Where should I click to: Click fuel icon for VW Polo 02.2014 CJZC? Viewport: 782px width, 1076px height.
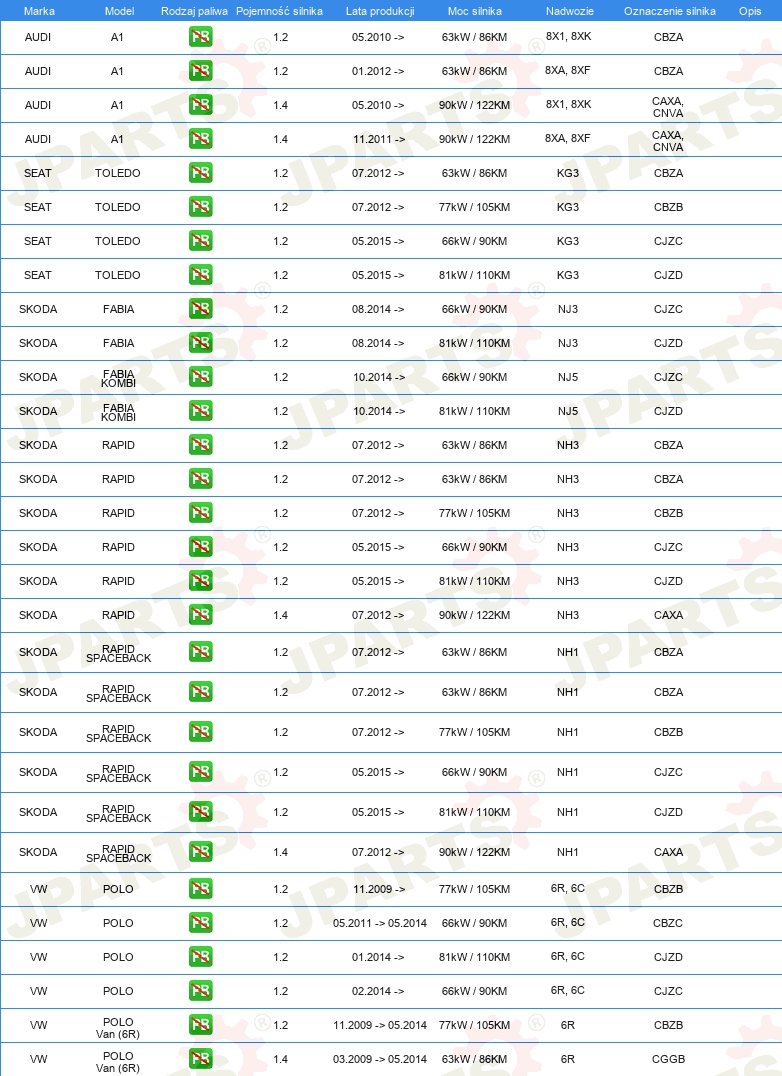click(x=200, y=991)
